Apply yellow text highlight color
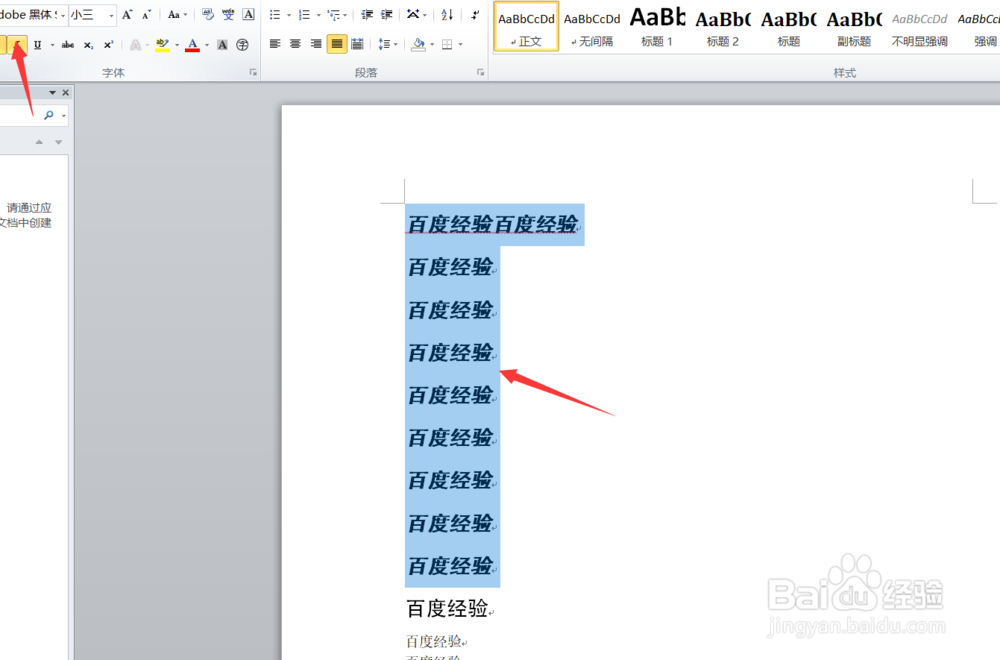 [x=163, y=45]
